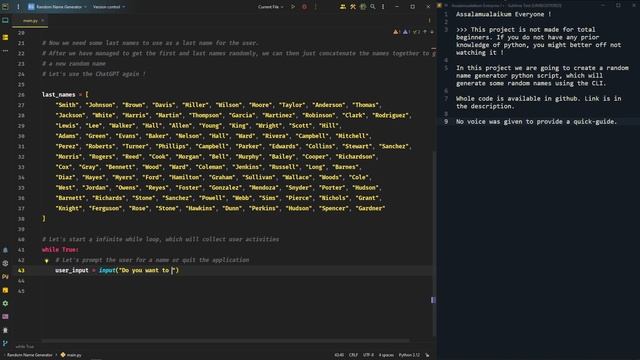Change the CRLF line separator setting
Image resolution: width=640 pixels, height=360 pixels.
tap(353, 355)
